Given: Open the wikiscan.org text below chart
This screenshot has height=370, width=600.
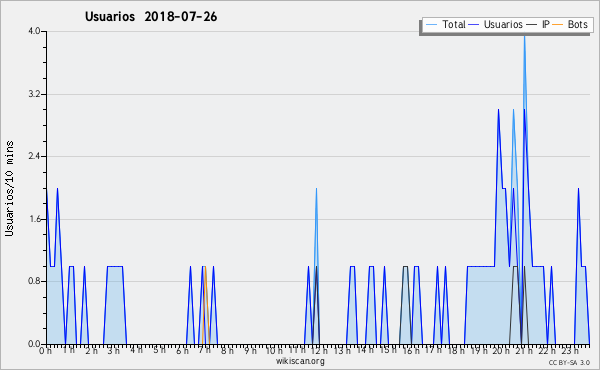Looking at the screenshot, I should pyautogui.click(x=300, y=361).
